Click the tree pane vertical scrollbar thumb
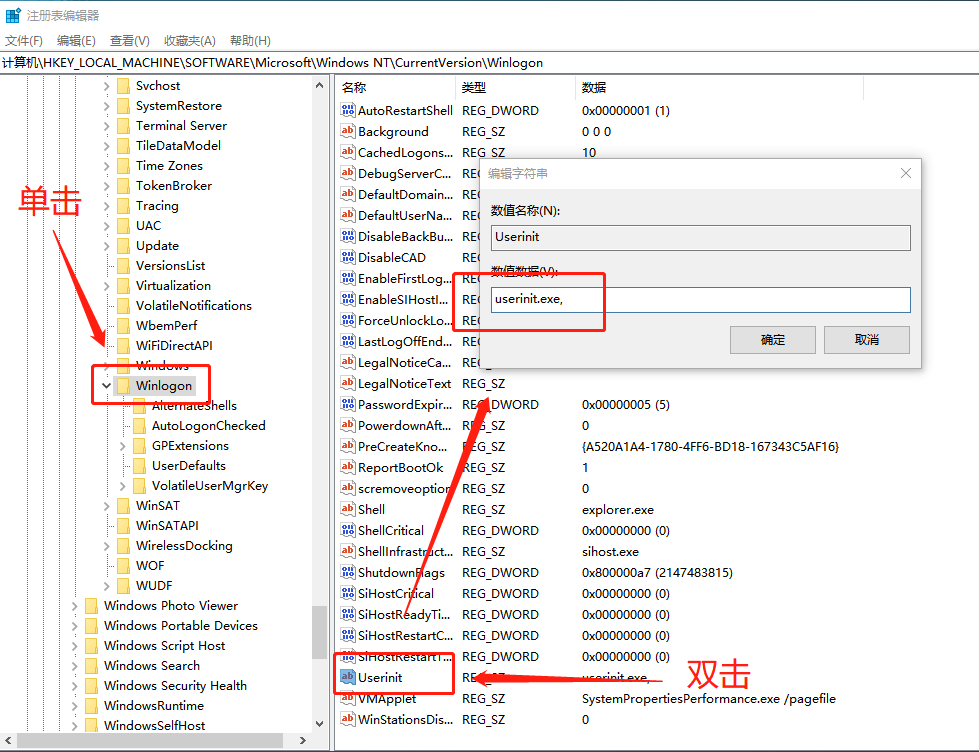The width and height of the screenshot is (979, 752). (319, 631)
